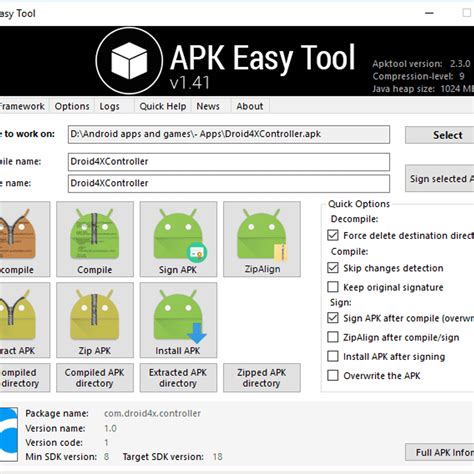Uncheck Skip changes detection
Image resolution: width=474 pixels, height=474 pixels.
coord(333,268)
